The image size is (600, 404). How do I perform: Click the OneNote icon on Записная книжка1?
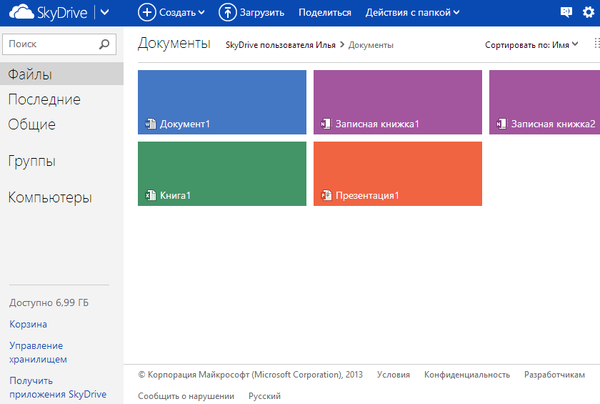click(326, 124)
